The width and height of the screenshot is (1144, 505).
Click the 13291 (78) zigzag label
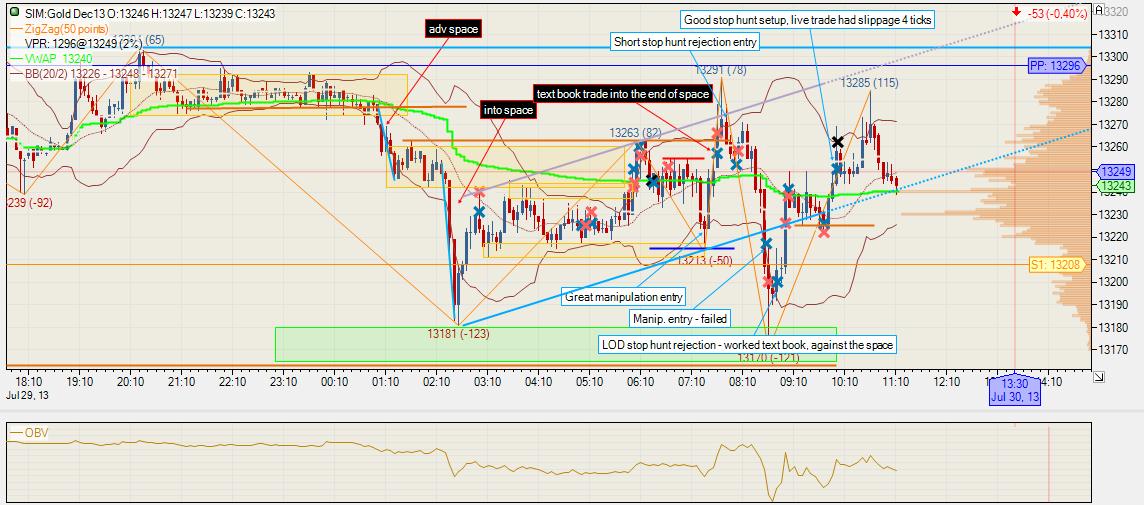pos(720,70)
